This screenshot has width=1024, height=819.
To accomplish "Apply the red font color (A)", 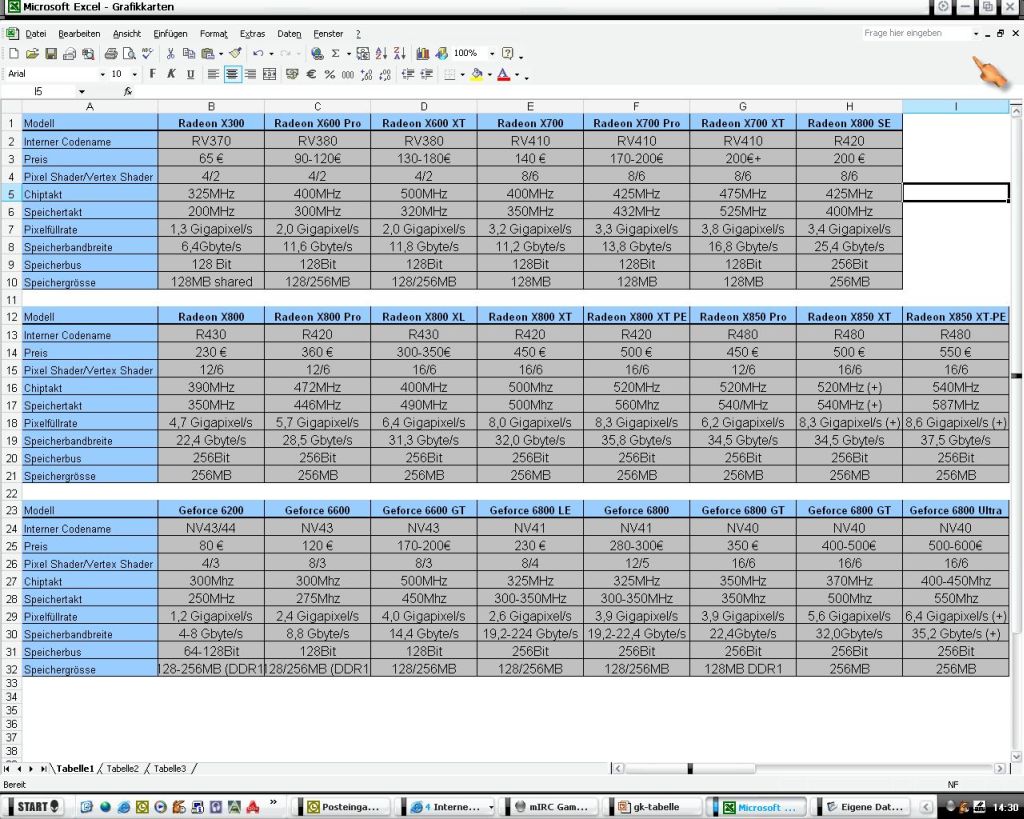I will (504, 74).
